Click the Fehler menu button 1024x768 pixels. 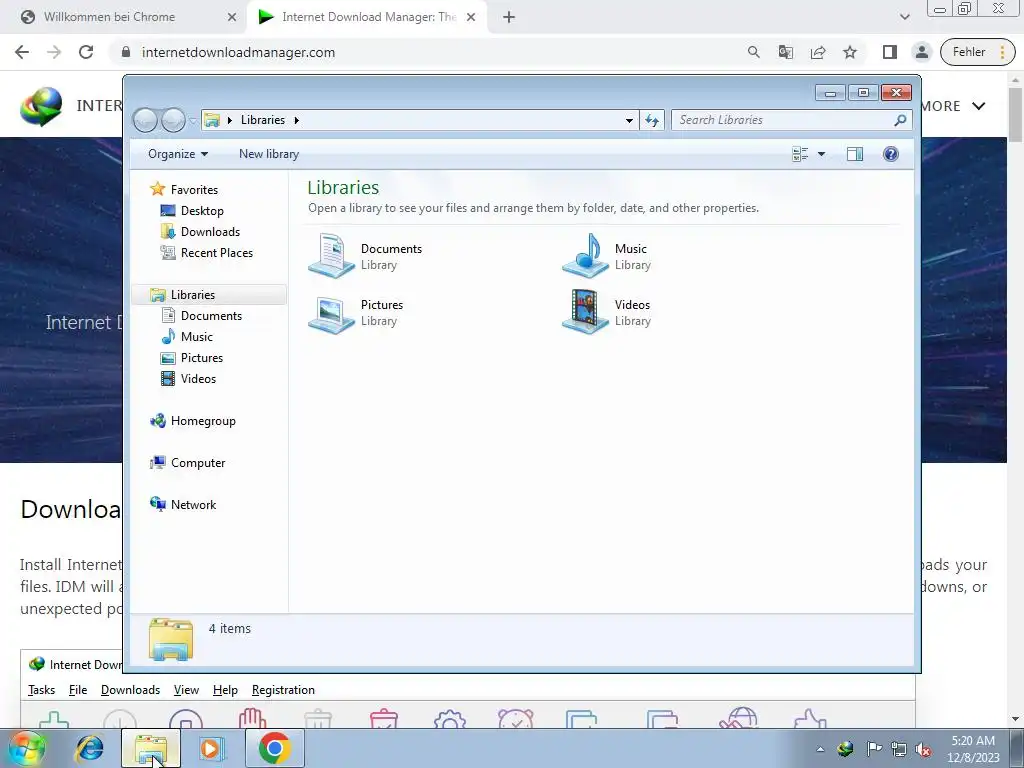(978, 52)
